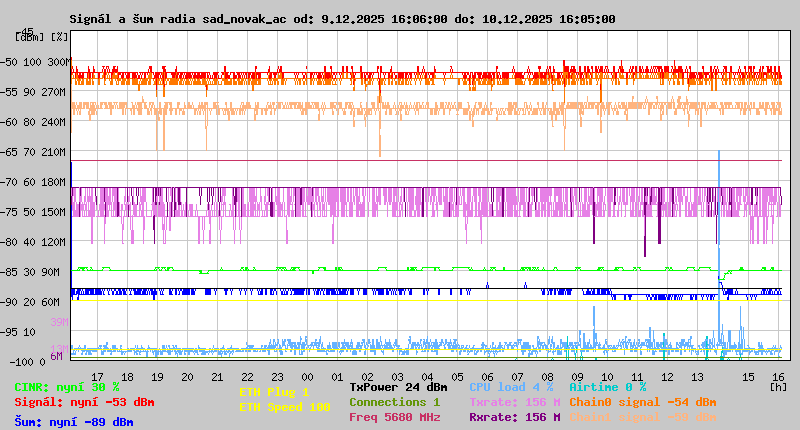Click the 'ETH Plug 1' legend label
This screenshot has height=430, width=800.
point(274,392)
